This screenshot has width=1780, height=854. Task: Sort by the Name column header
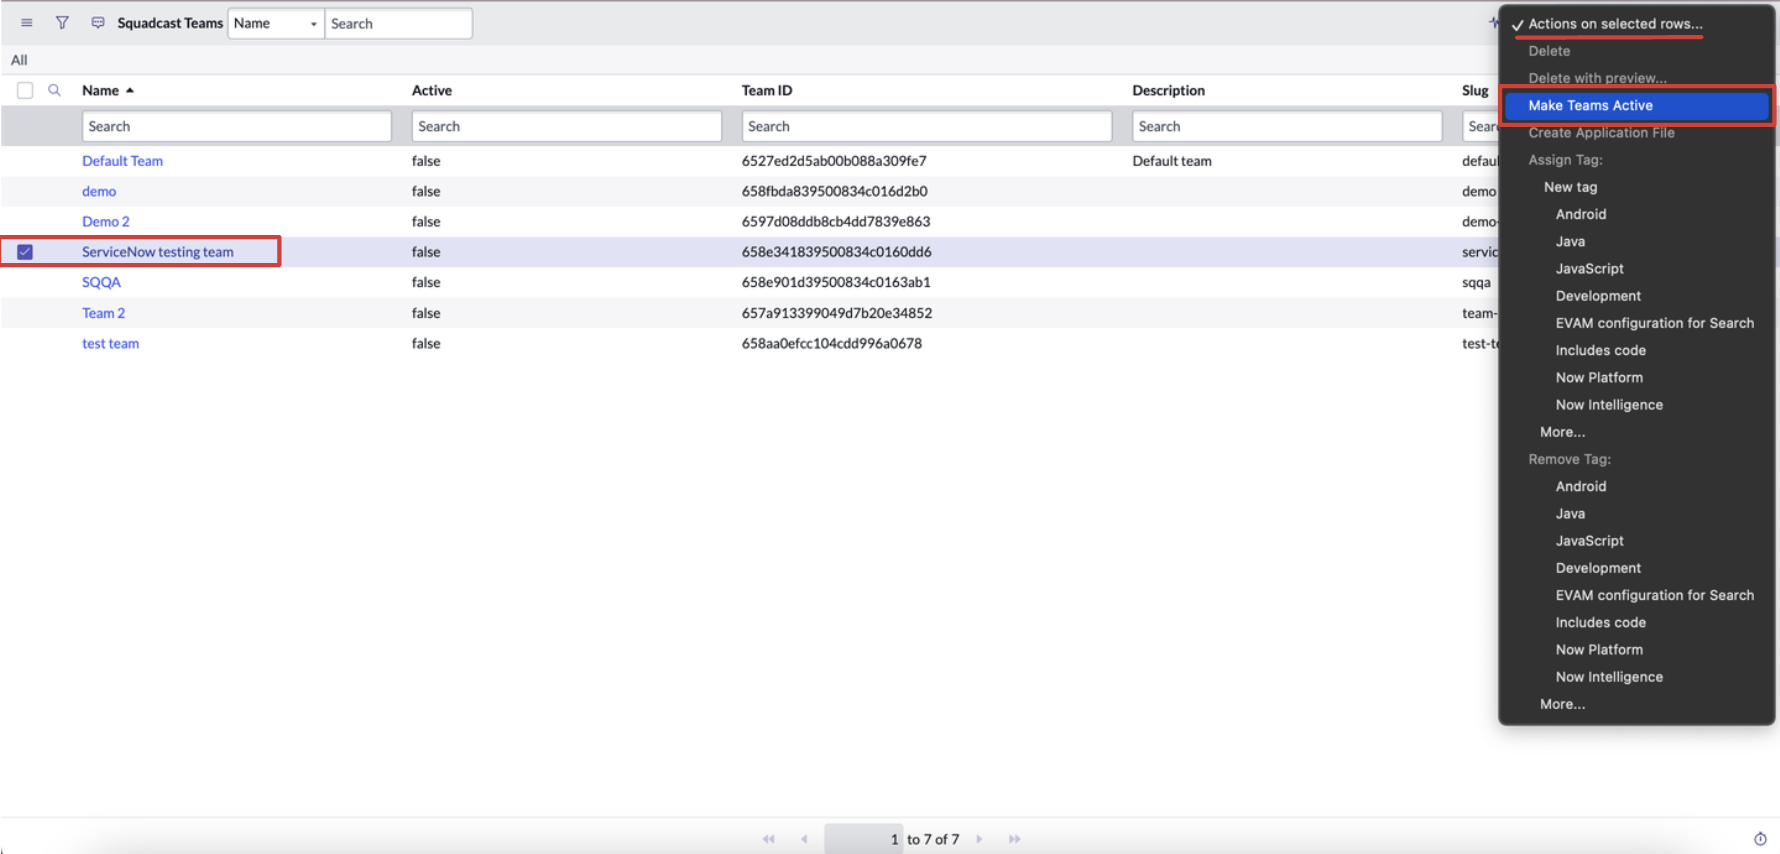tap(100, 90)
